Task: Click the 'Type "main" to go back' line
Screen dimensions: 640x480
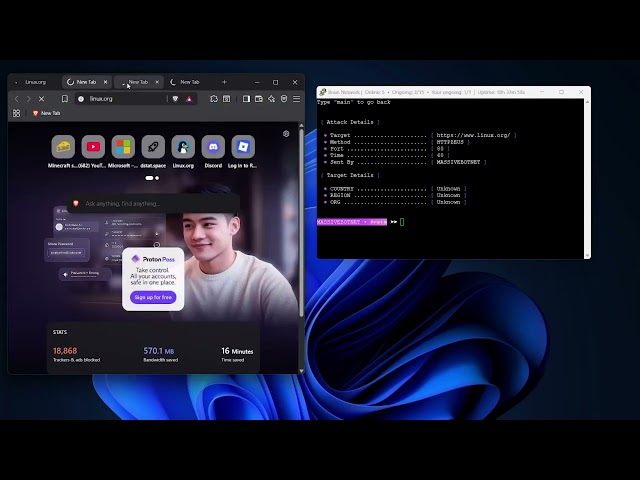Action: [x=354, y=102]
